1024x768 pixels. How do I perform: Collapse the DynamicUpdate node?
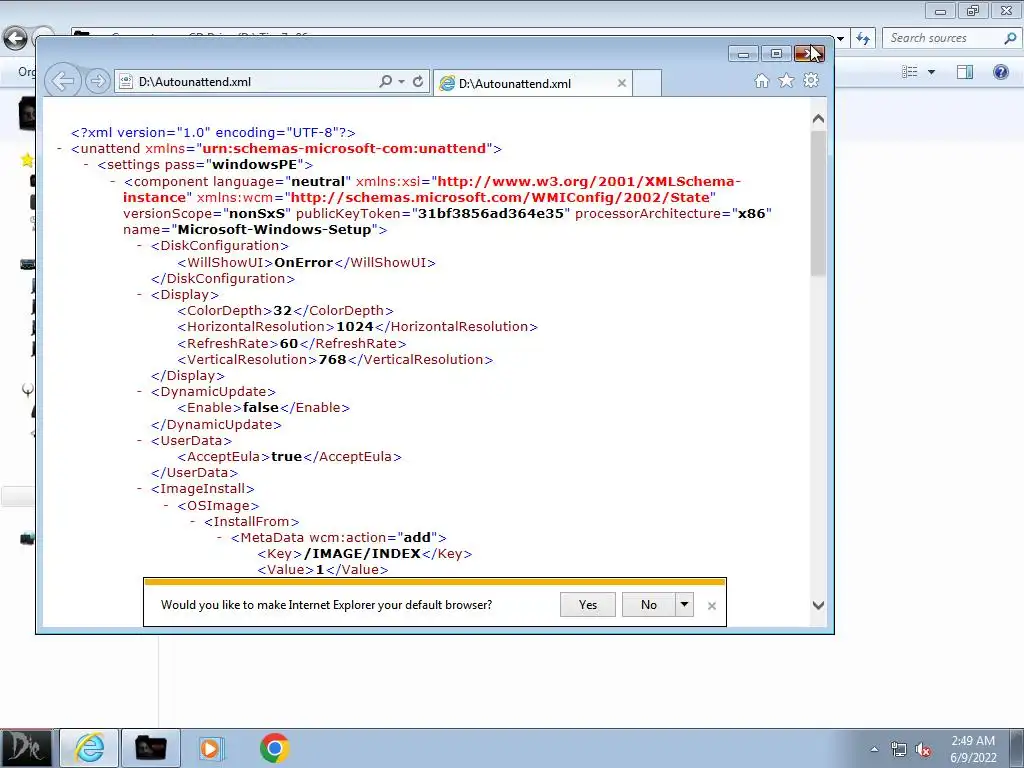(x=140, y=392)
